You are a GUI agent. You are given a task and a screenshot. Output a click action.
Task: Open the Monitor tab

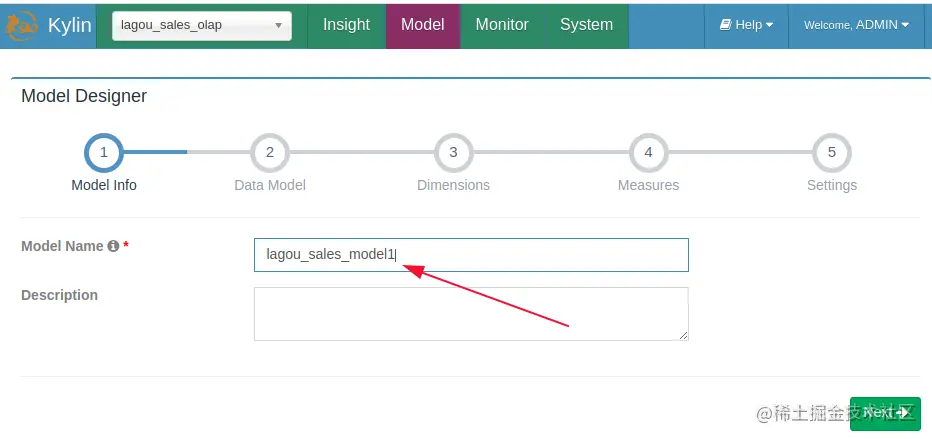503,25
